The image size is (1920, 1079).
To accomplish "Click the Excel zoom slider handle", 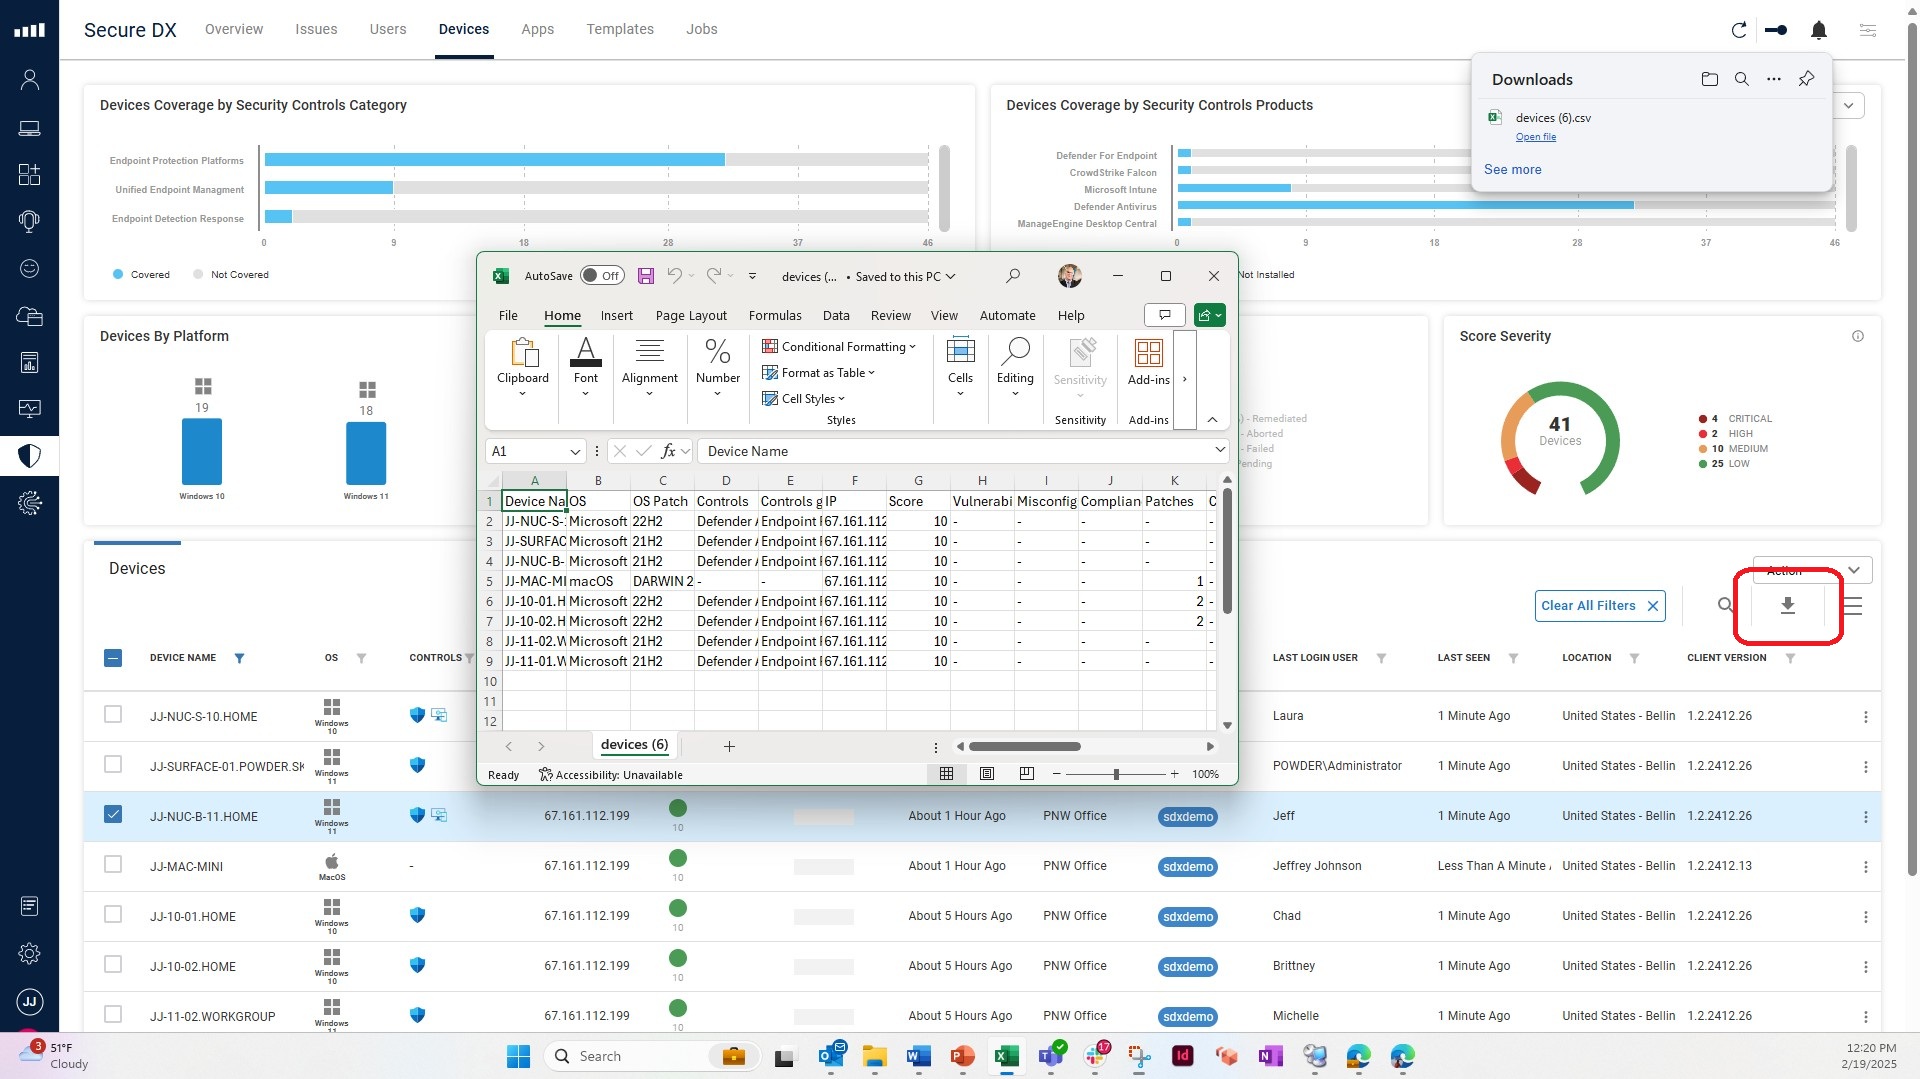I will tap(1116, 774).
